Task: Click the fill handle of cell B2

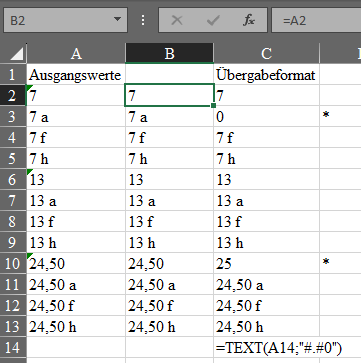Action: pyautogui.click(x=213, y=106)
